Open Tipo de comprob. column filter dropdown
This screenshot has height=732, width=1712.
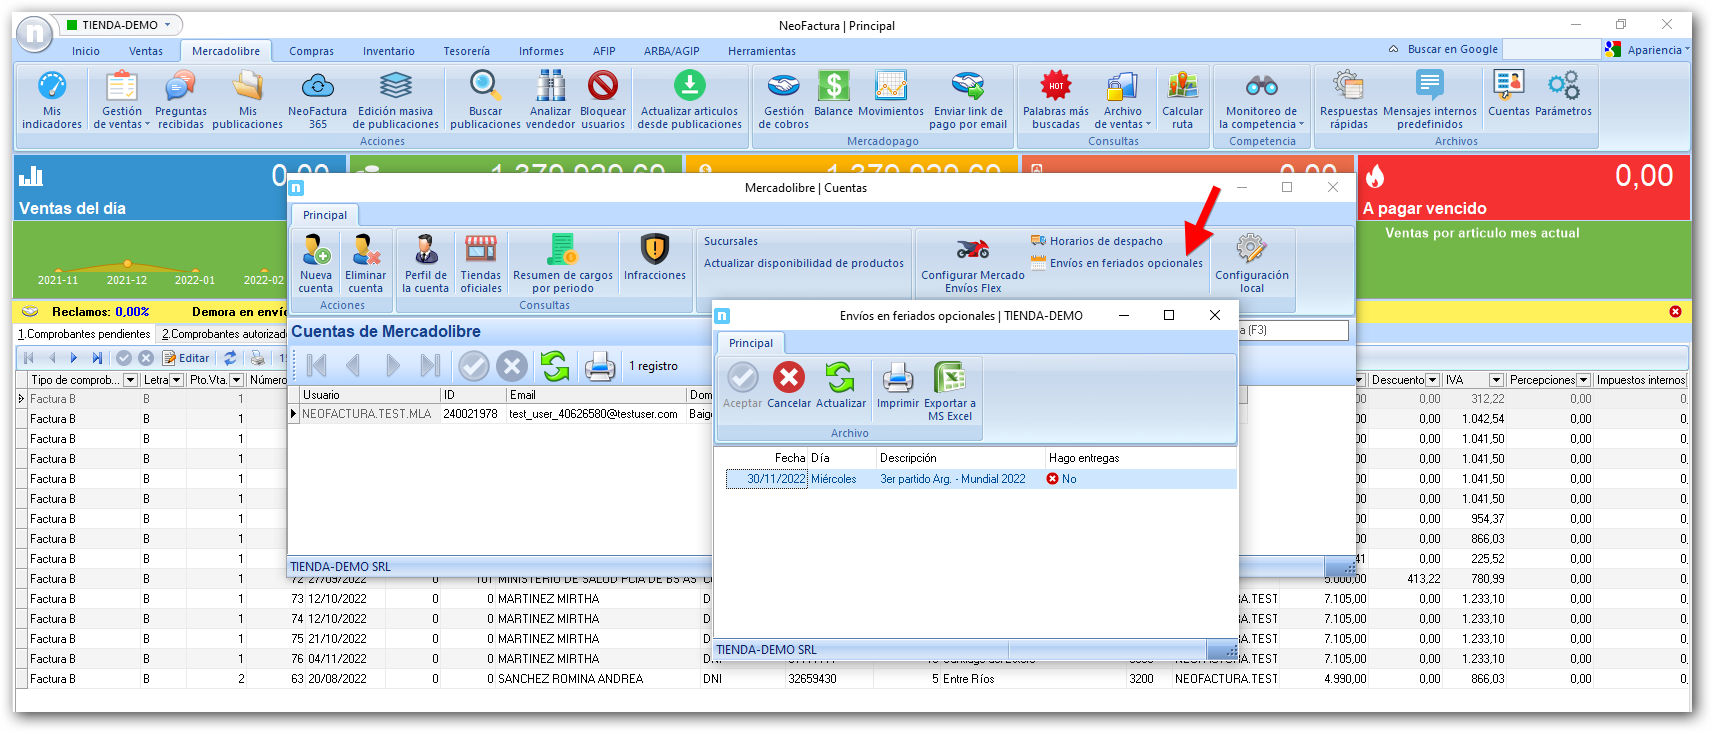tap(130, 380)
